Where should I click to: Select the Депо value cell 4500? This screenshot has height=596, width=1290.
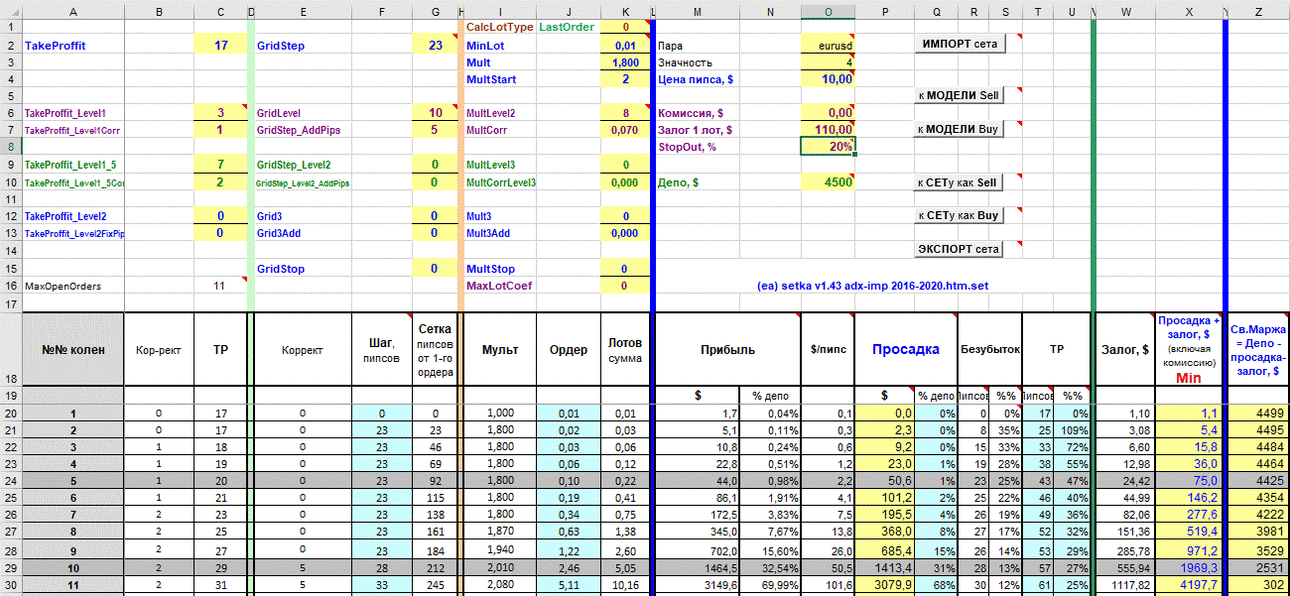pos(828,183)
